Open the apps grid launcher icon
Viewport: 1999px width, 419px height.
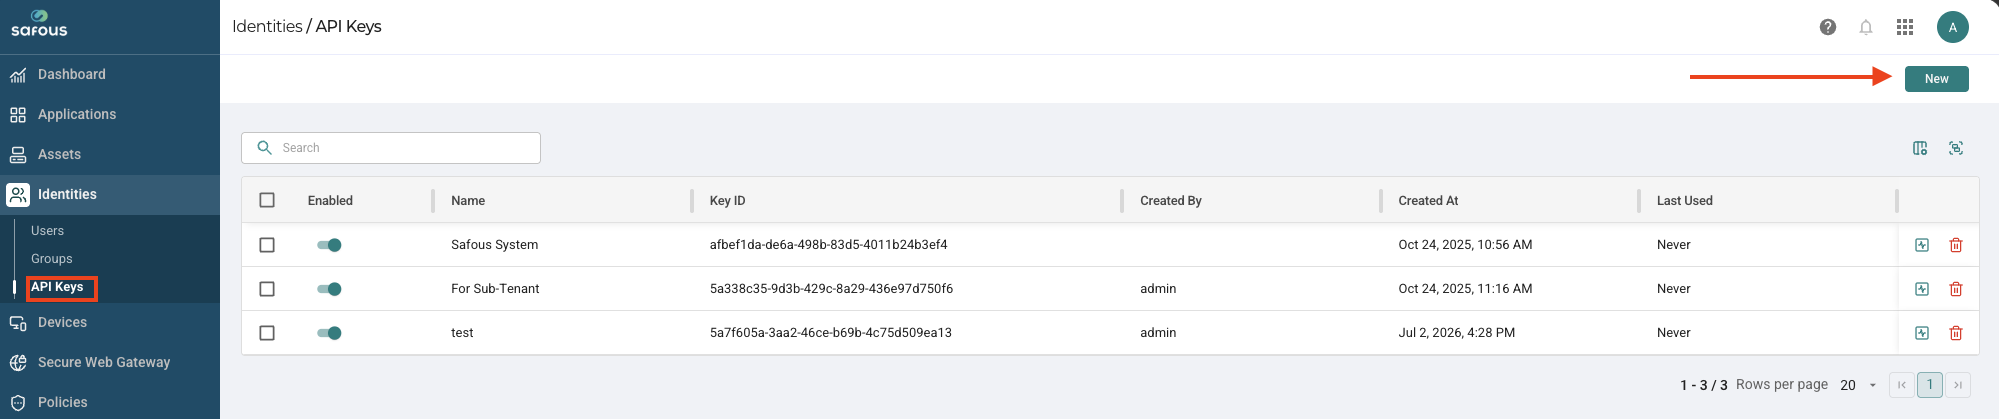click(x=1905, y=27)
